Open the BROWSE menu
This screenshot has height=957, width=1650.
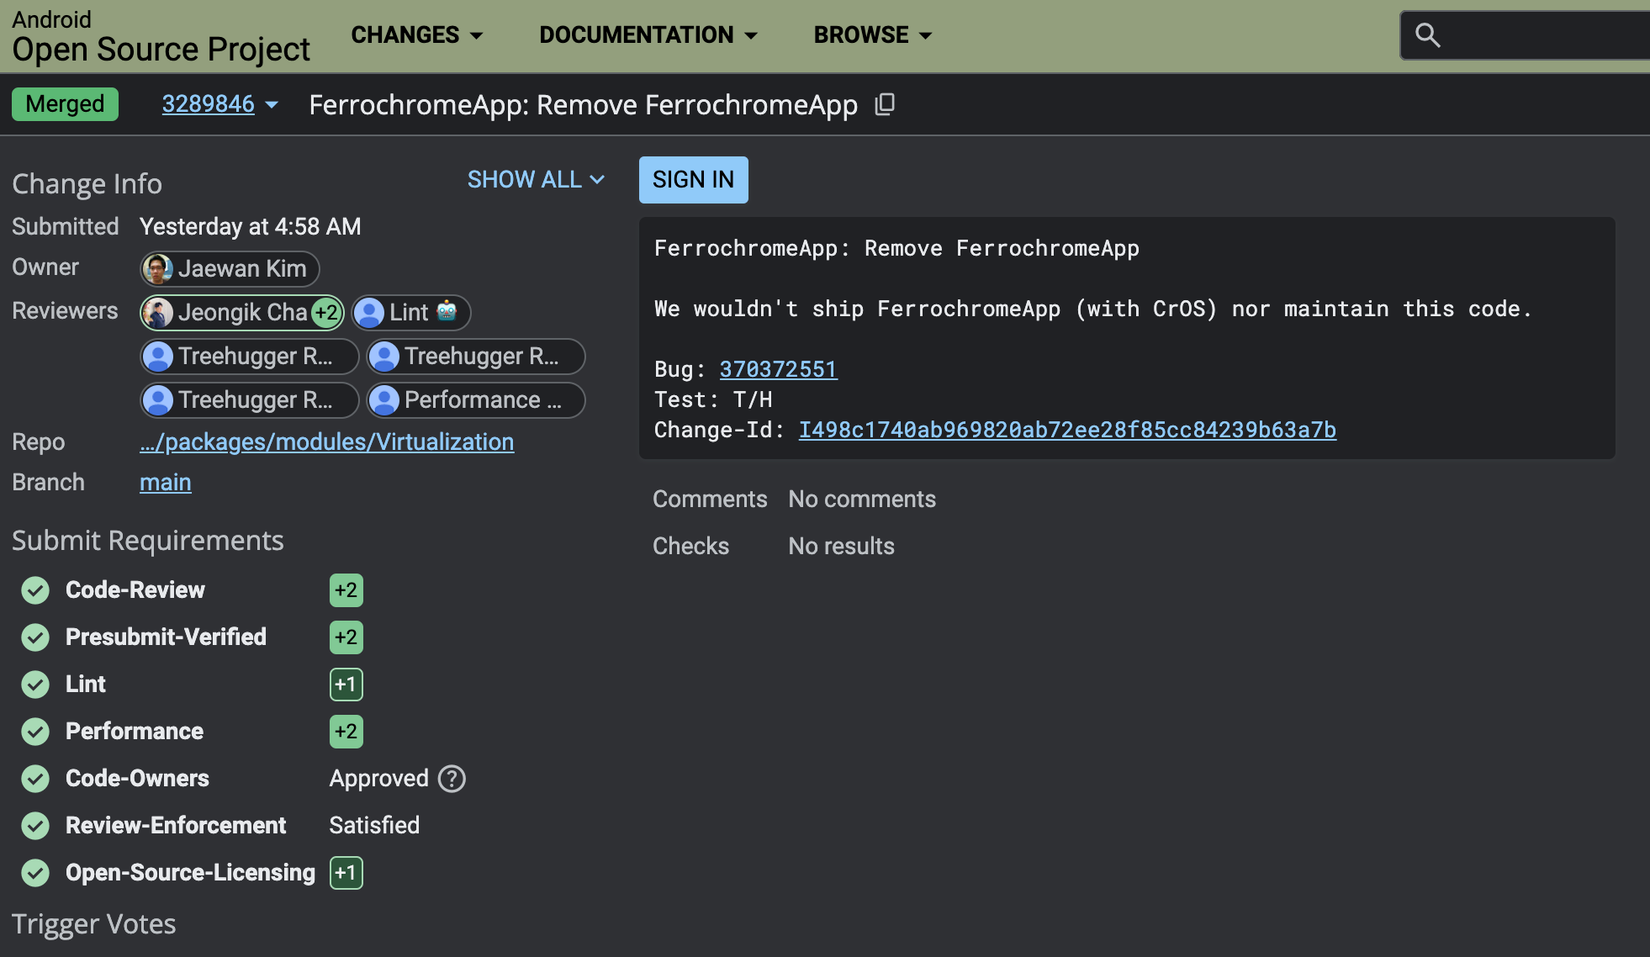click(x=872, y=35)
